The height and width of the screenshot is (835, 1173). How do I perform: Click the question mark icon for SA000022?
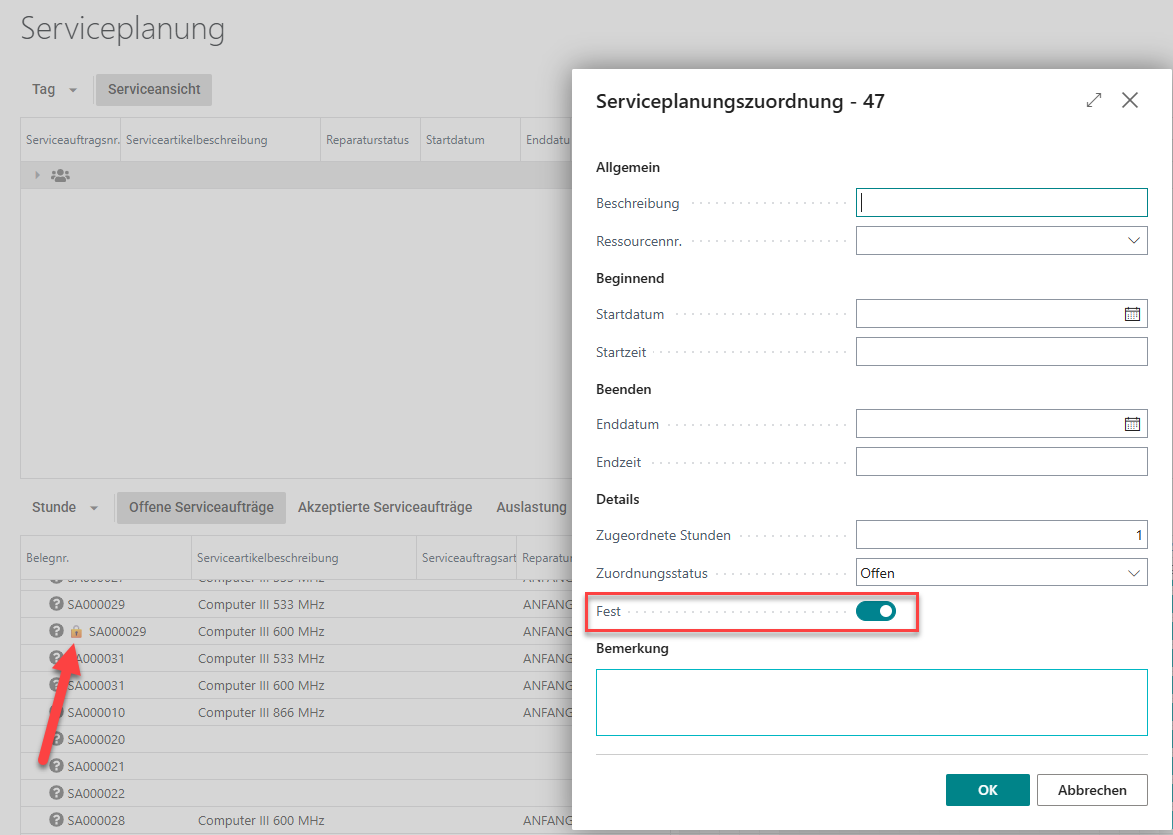[x=56, y=793]
